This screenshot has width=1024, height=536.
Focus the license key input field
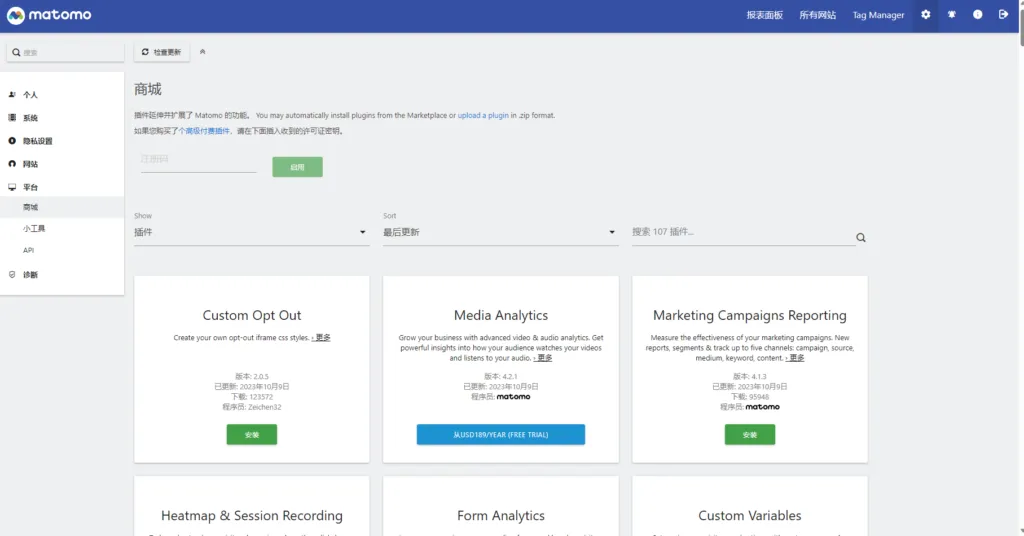[198, 160]
